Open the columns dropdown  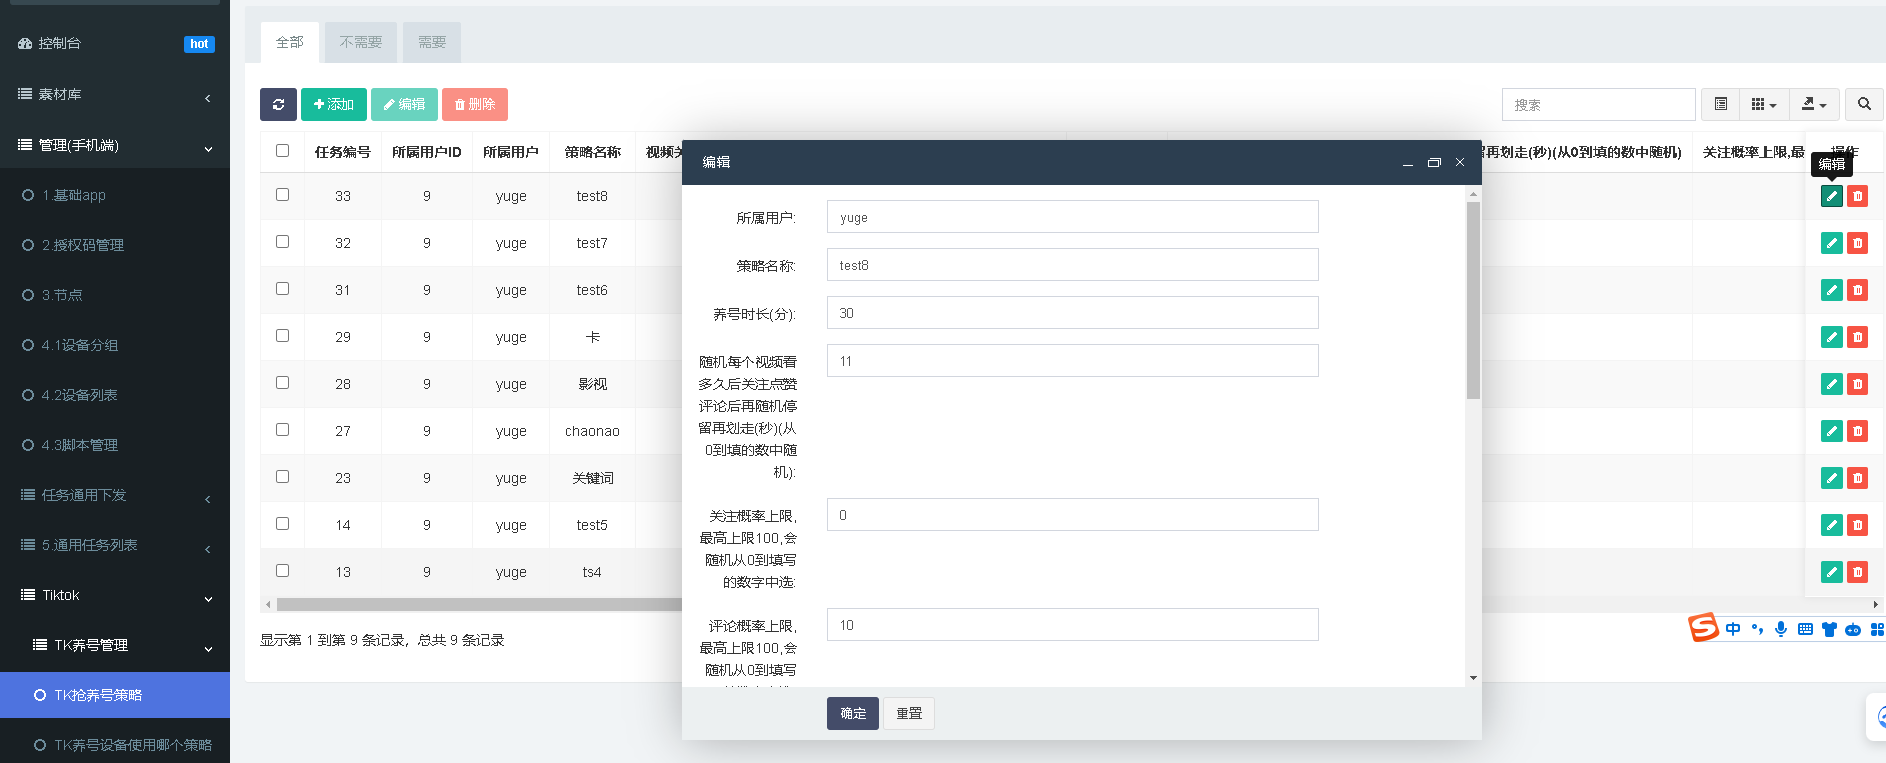click(x=1764, y=104)
